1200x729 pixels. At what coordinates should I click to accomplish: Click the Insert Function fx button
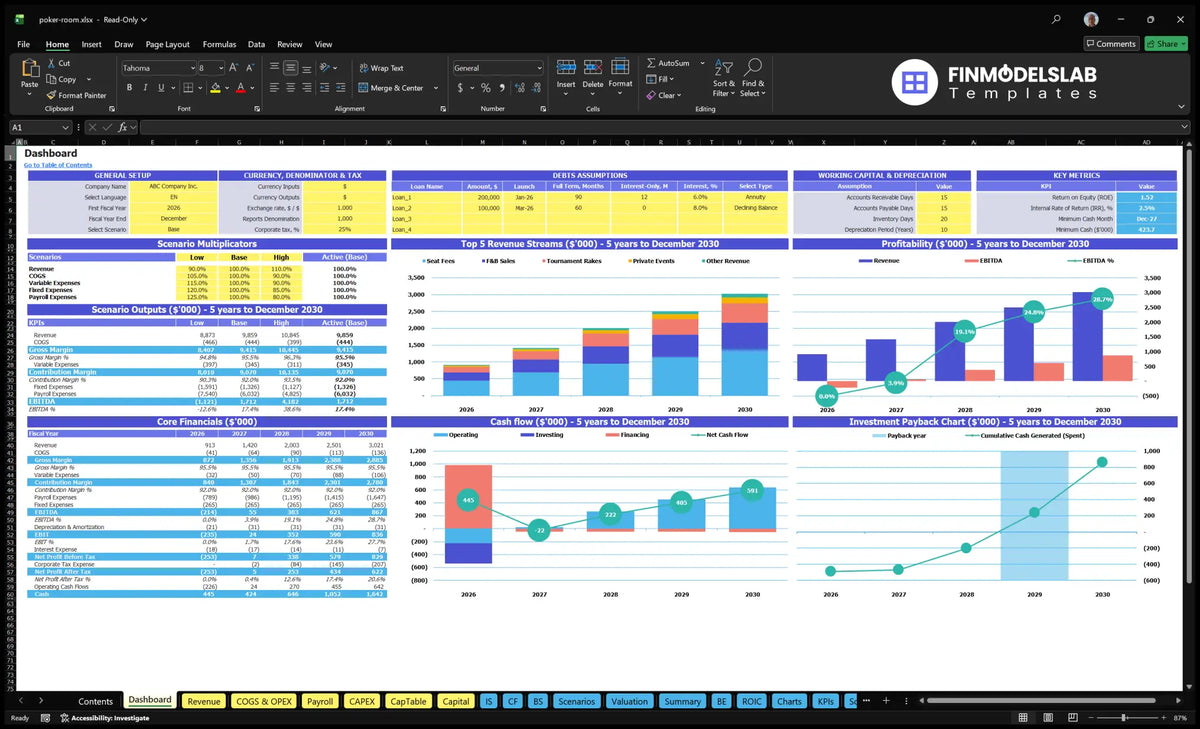(122, 127)
